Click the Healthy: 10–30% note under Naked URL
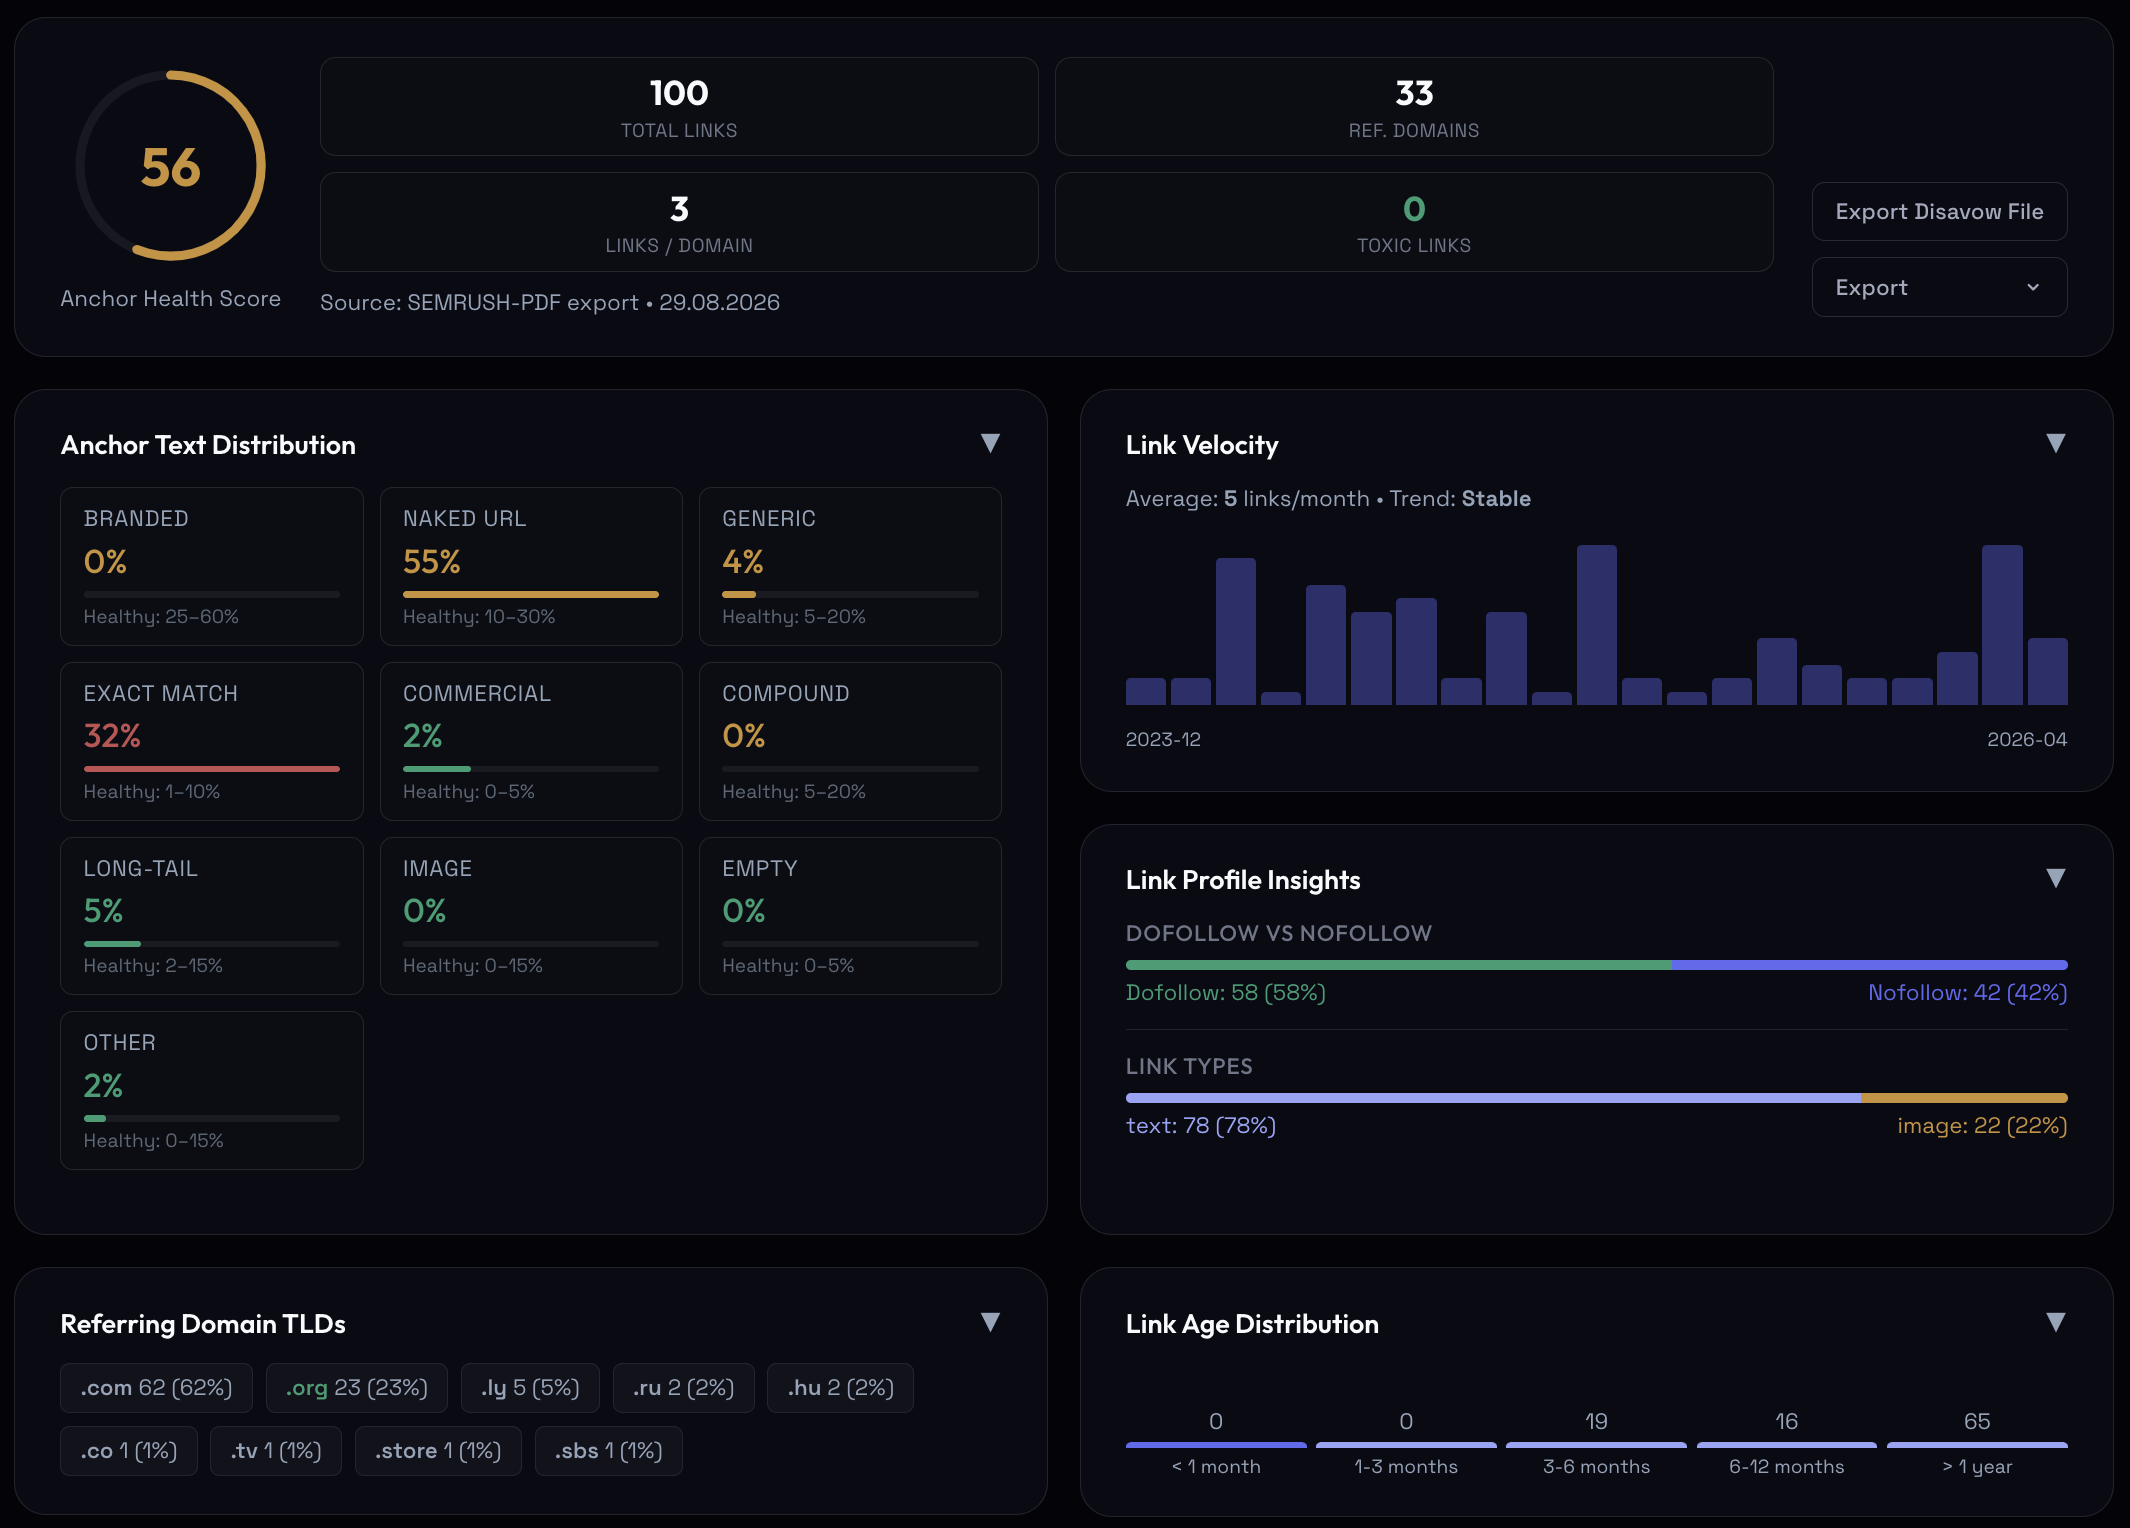The height and width of the screenshot is (1528, 2130). (x=479, y=616)
